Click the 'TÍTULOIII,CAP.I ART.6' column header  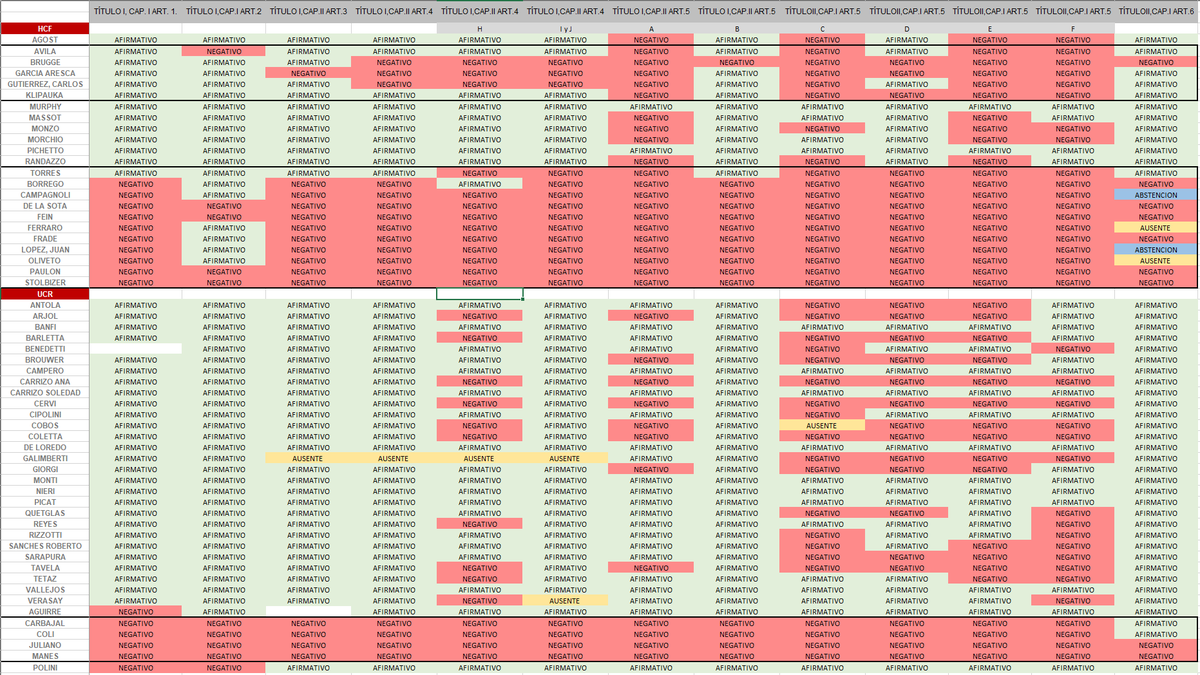click(1156, 10)
